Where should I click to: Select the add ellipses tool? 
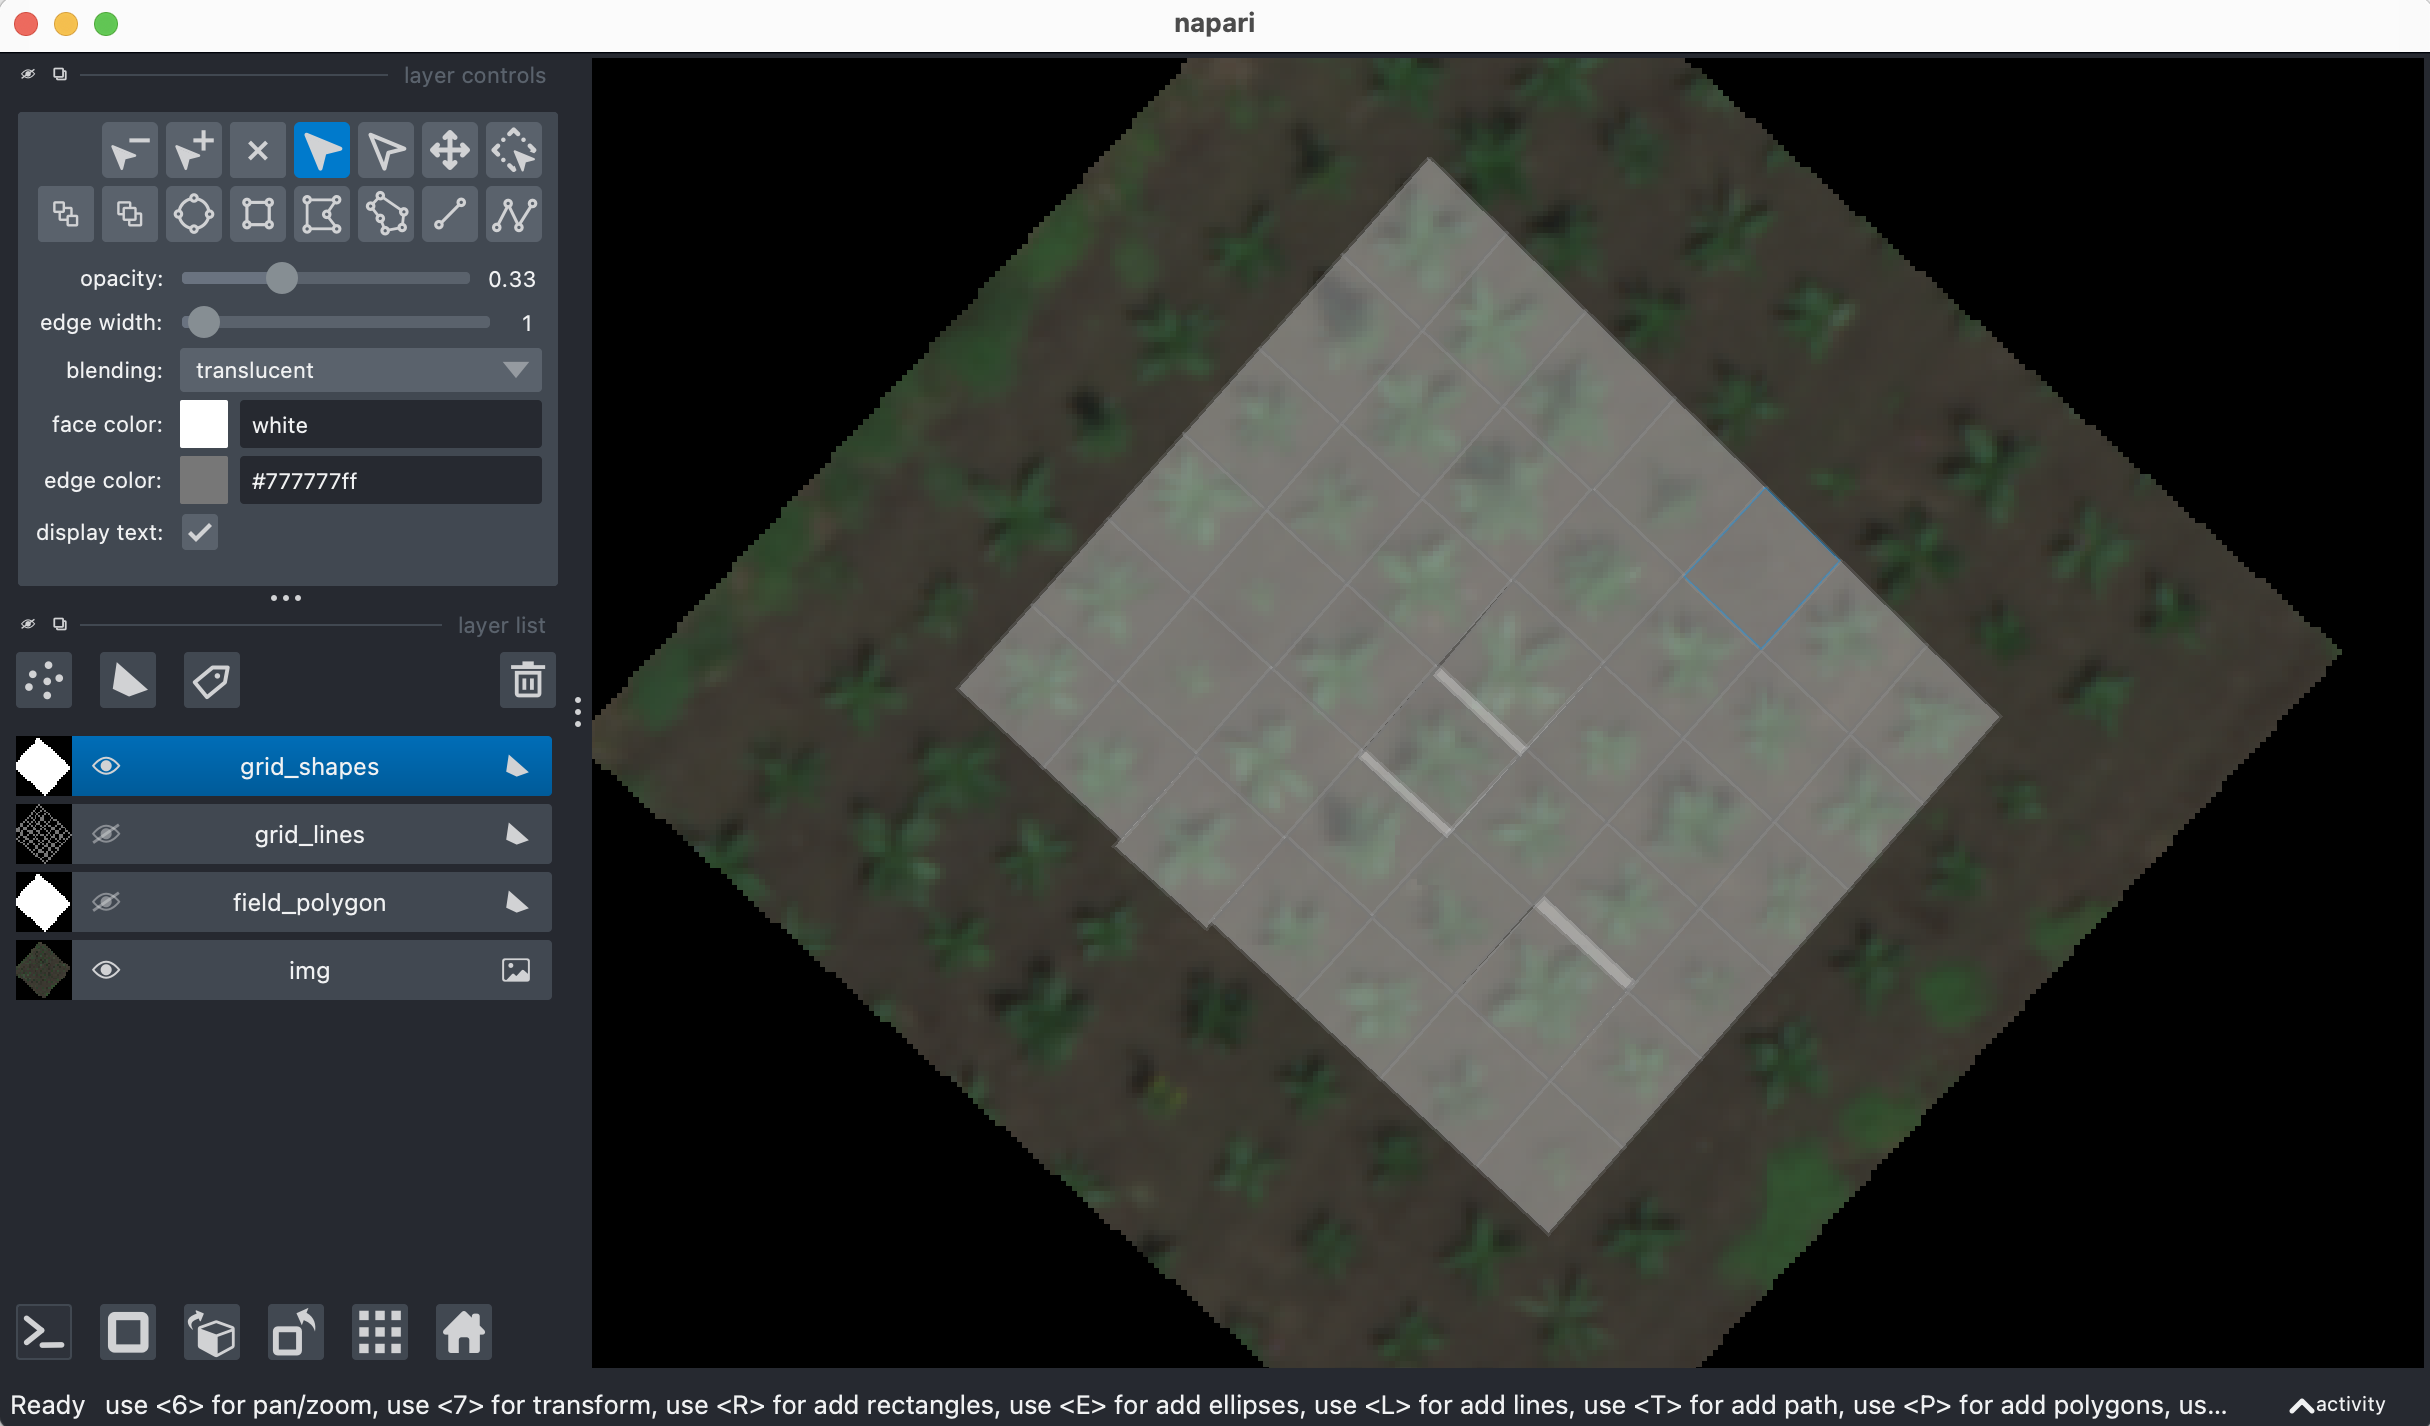point(193,214)
